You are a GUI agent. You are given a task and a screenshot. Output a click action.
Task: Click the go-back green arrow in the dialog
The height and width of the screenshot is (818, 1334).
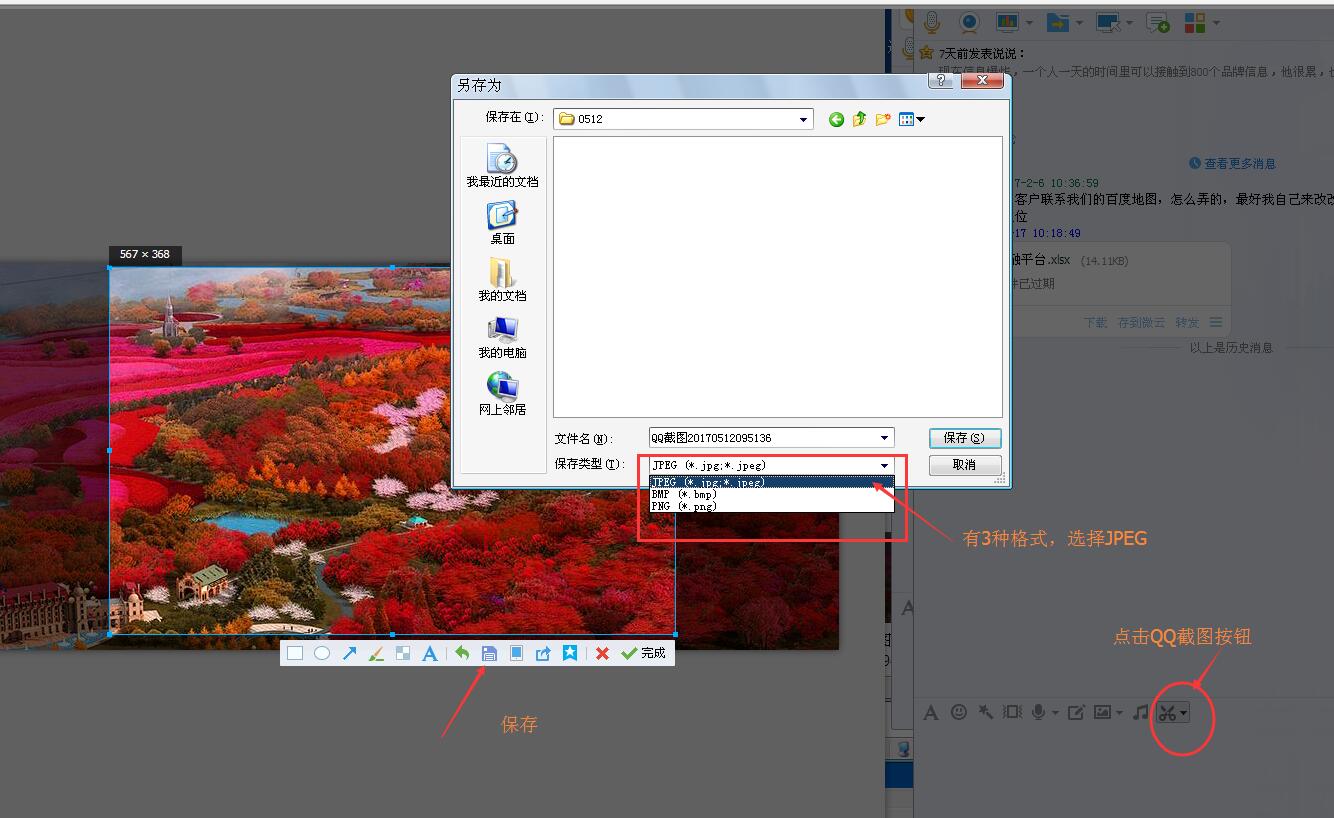tap(836, 119)
